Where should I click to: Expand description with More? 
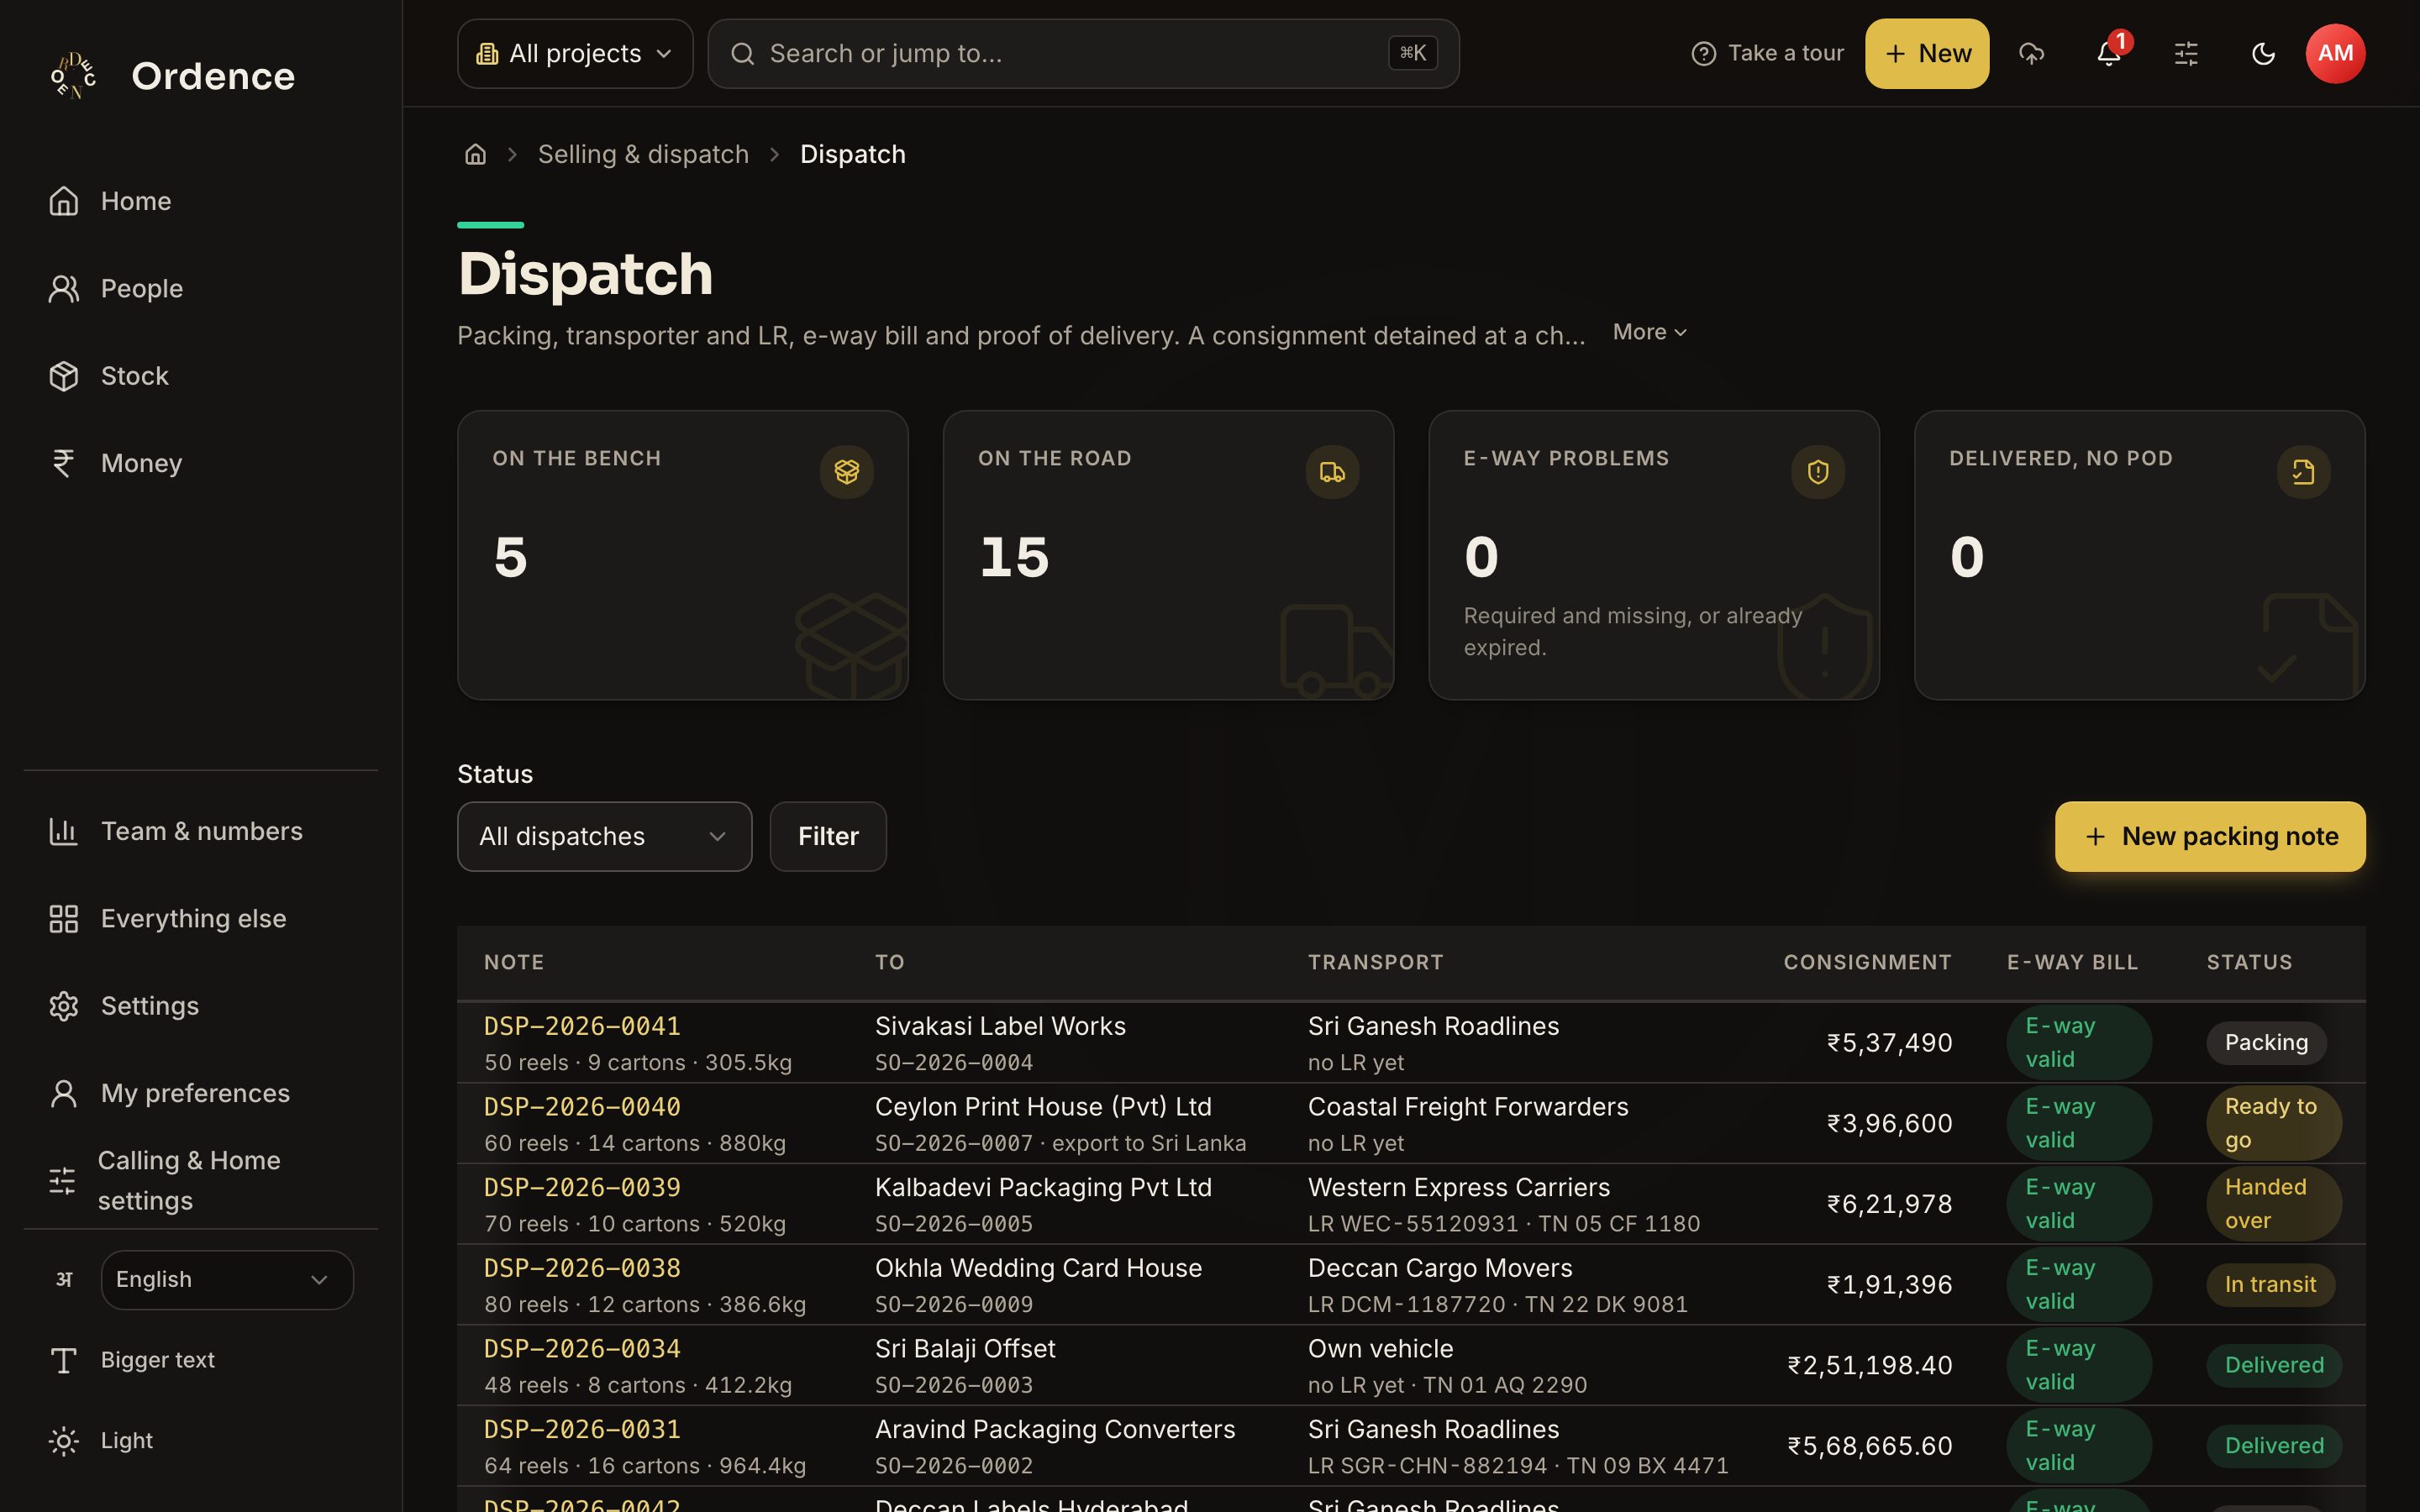pos(1650,332)
